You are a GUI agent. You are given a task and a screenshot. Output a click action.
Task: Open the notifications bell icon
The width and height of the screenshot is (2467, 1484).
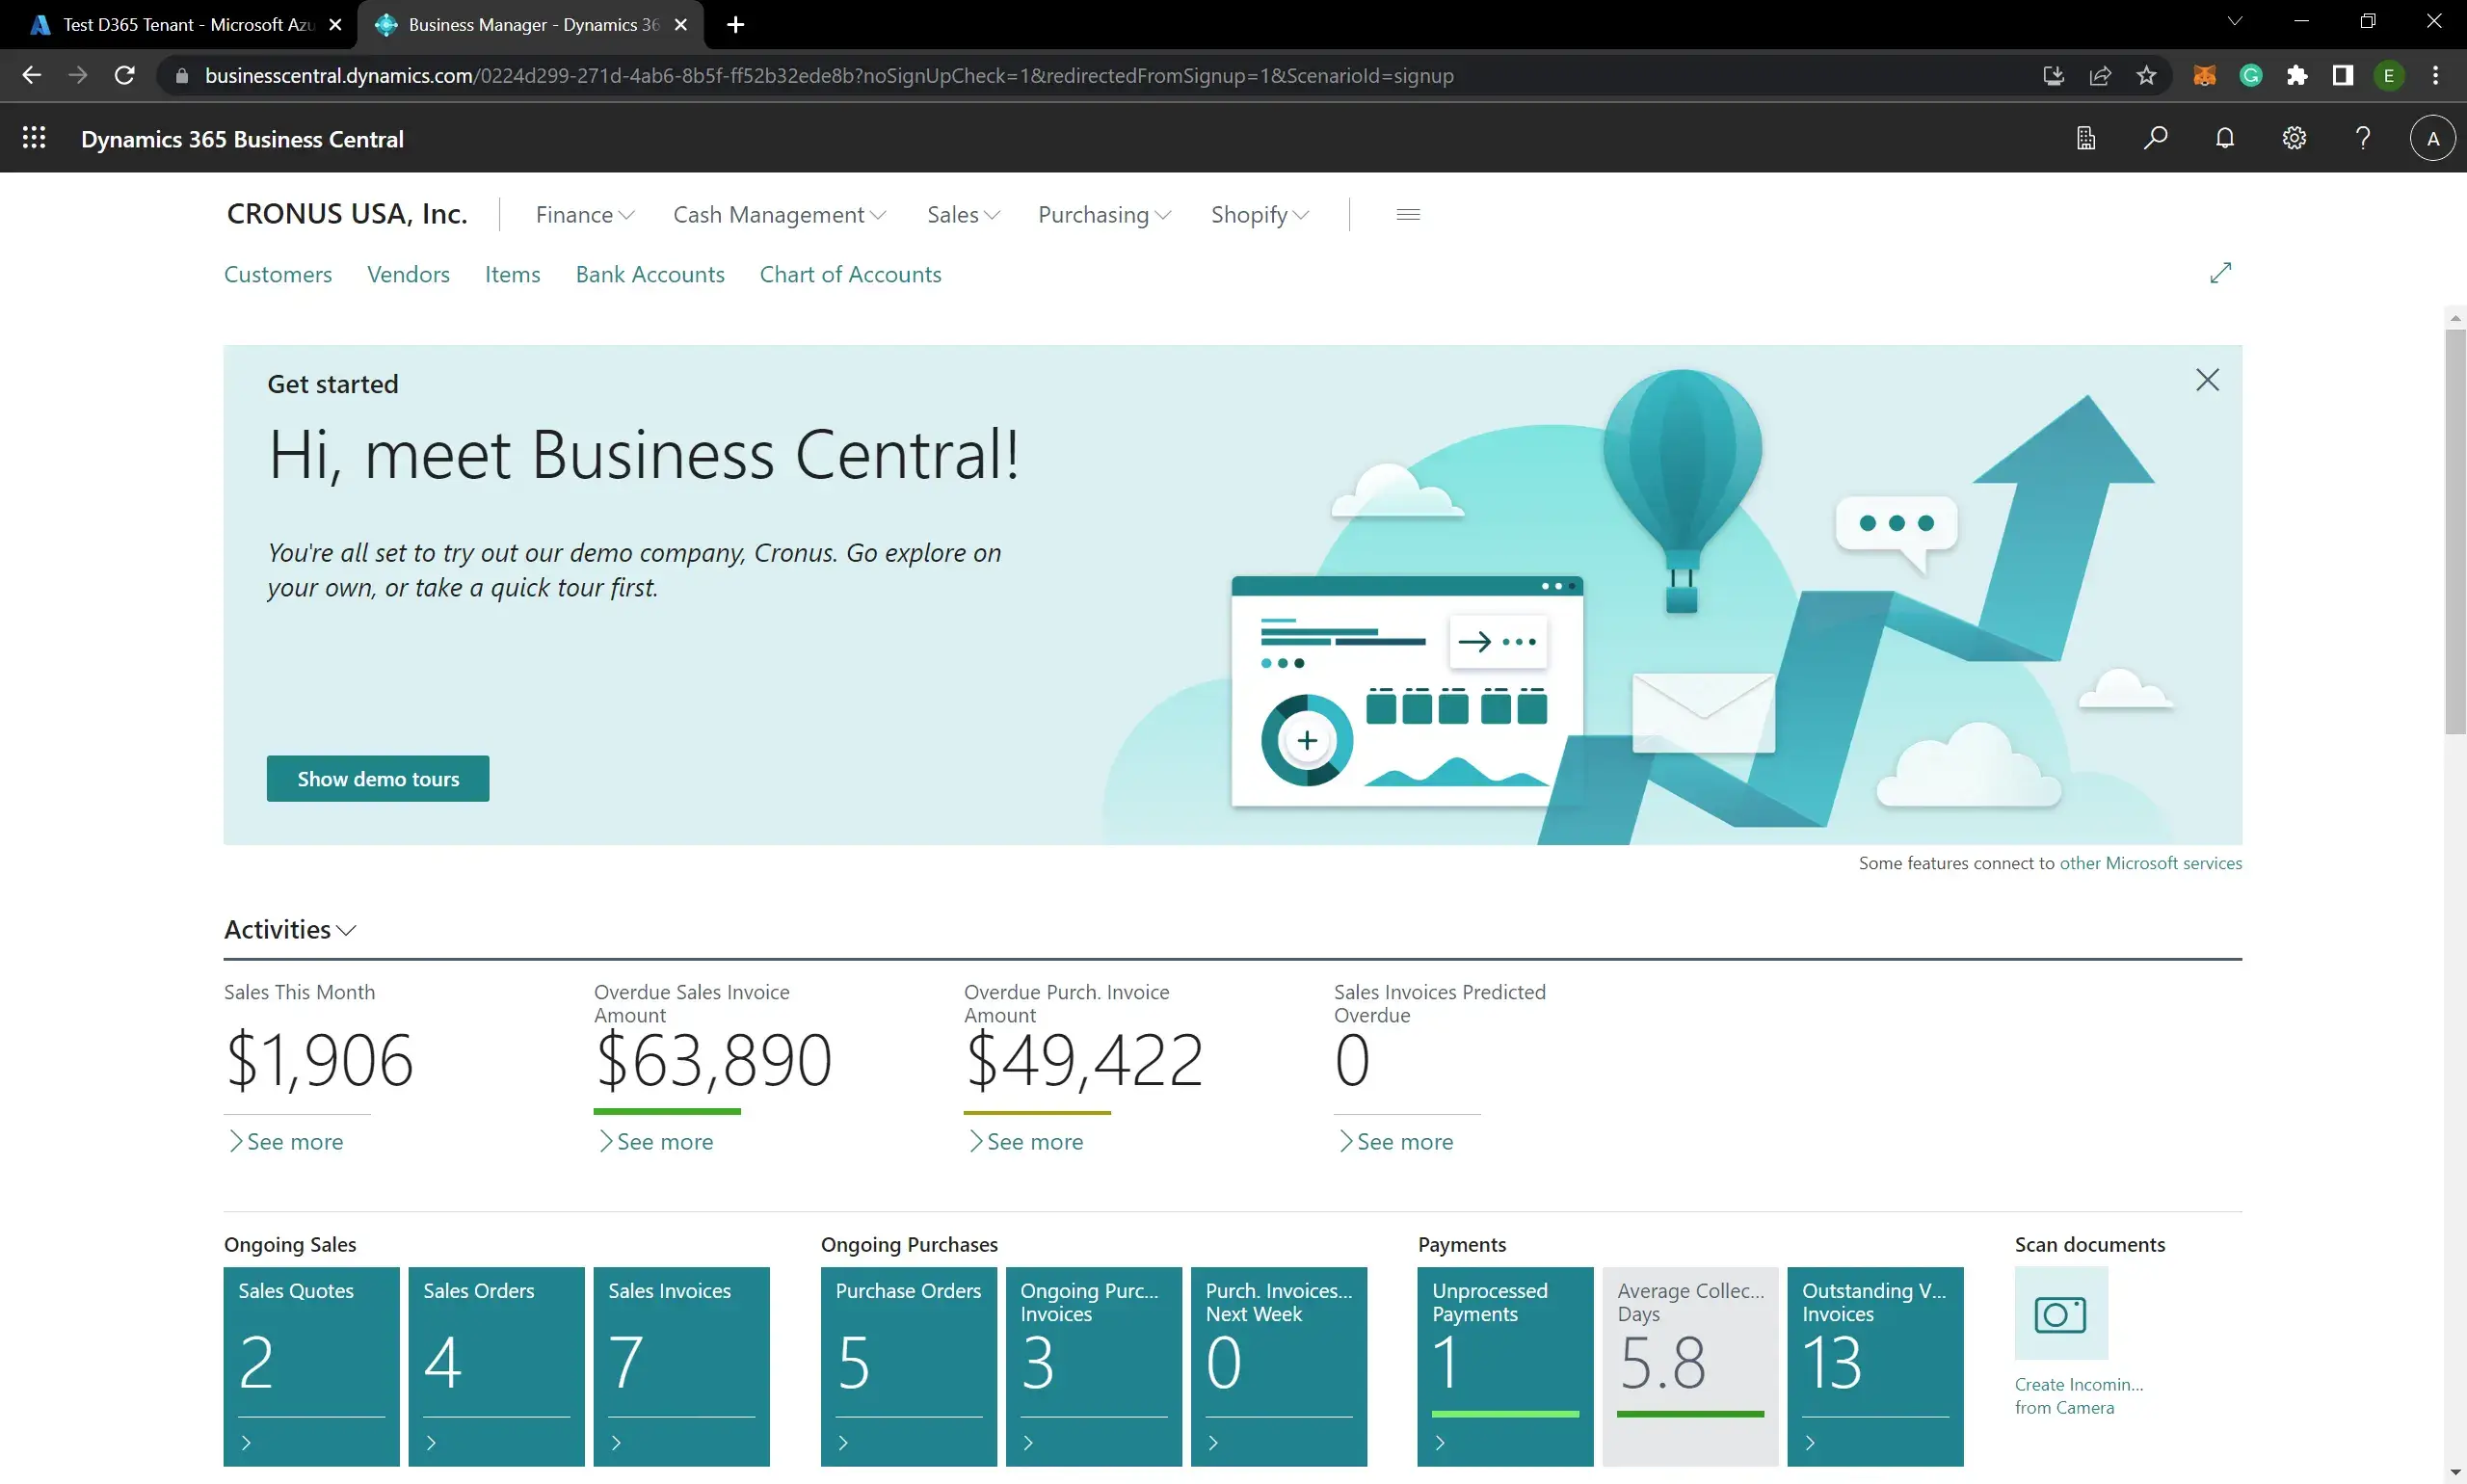coord(2225,138)
